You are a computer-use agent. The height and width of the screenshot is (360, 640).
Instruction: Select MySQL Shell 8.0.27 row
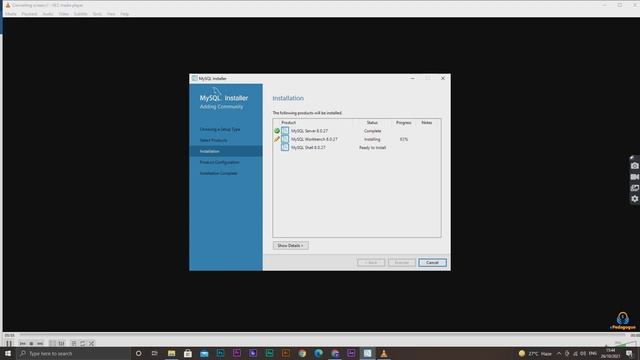tap(357, 147)
